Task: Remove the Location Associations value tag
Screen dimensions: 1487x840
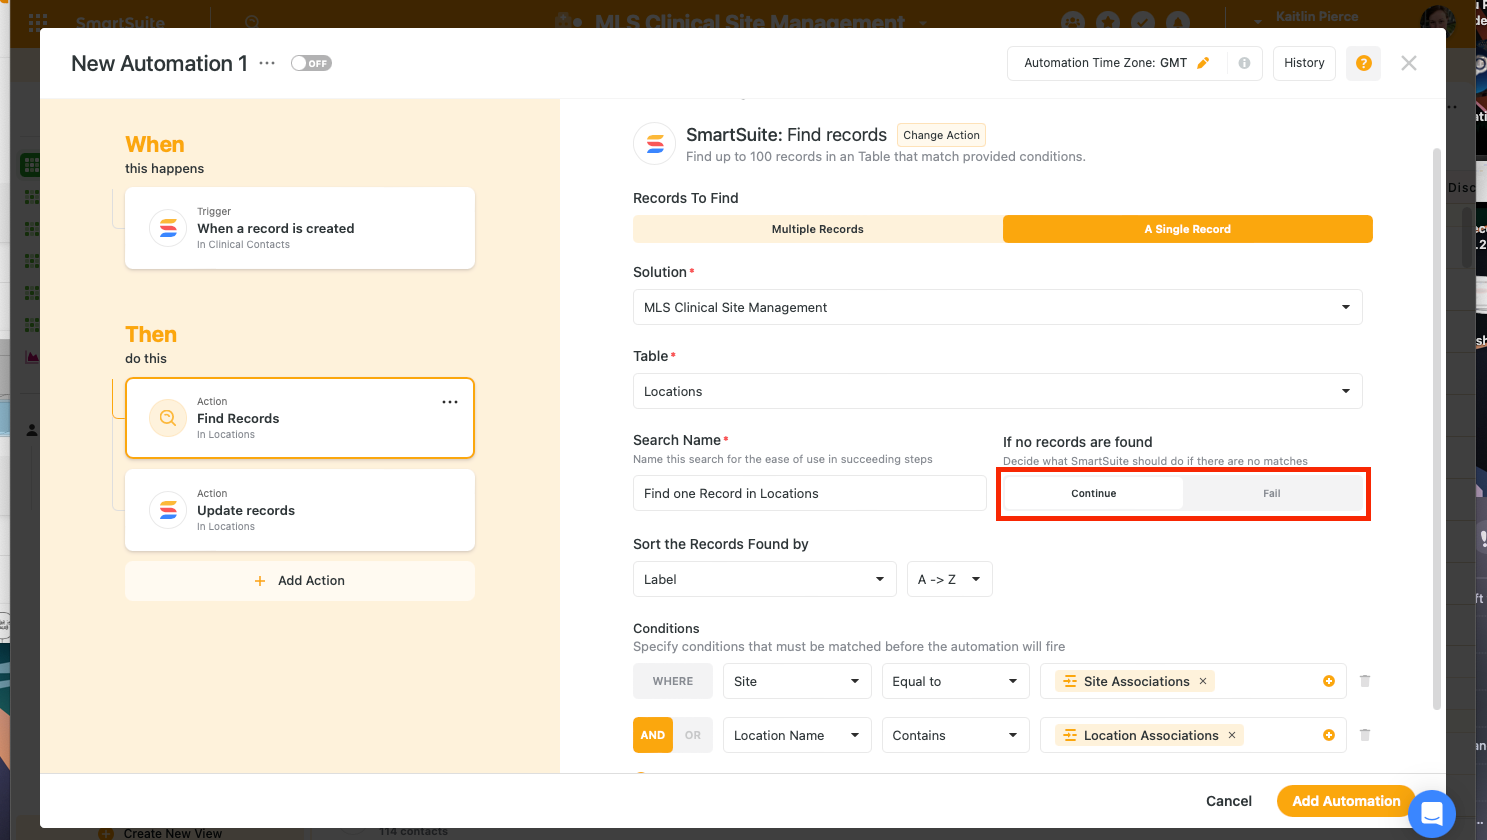Action: pos(1232,735)
